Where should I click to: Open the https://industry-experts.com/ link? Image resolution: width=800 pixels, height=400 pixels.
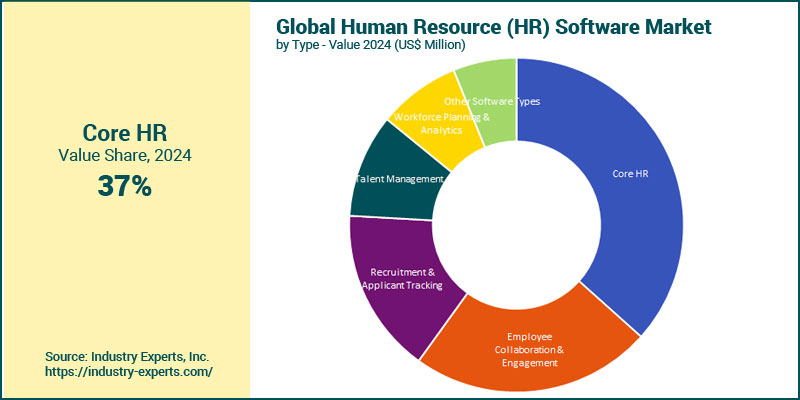click(129, 371)
